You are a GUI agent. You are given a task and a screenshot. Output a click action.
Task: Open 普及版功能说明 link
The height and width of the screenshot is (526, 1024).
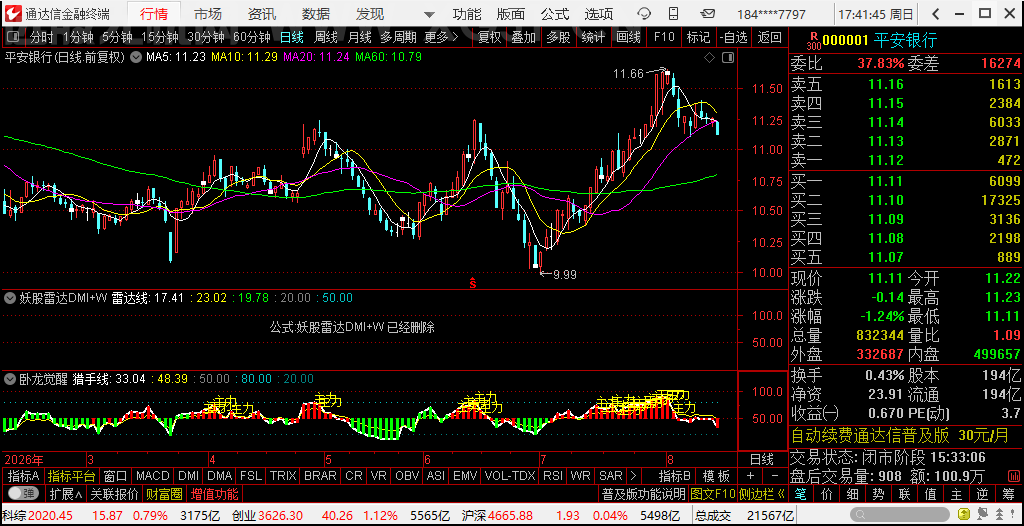[x=643, y=493]
